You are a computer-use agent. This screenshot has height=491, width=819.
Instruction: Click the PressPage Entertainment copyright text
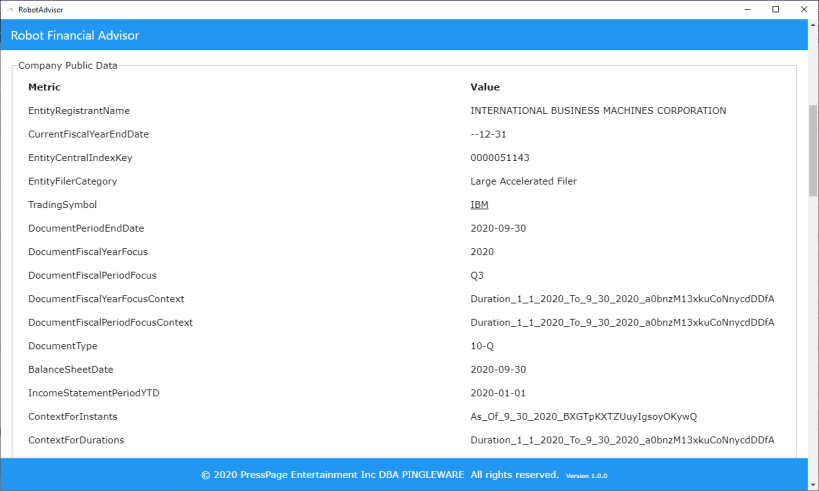tap(380, 475)
